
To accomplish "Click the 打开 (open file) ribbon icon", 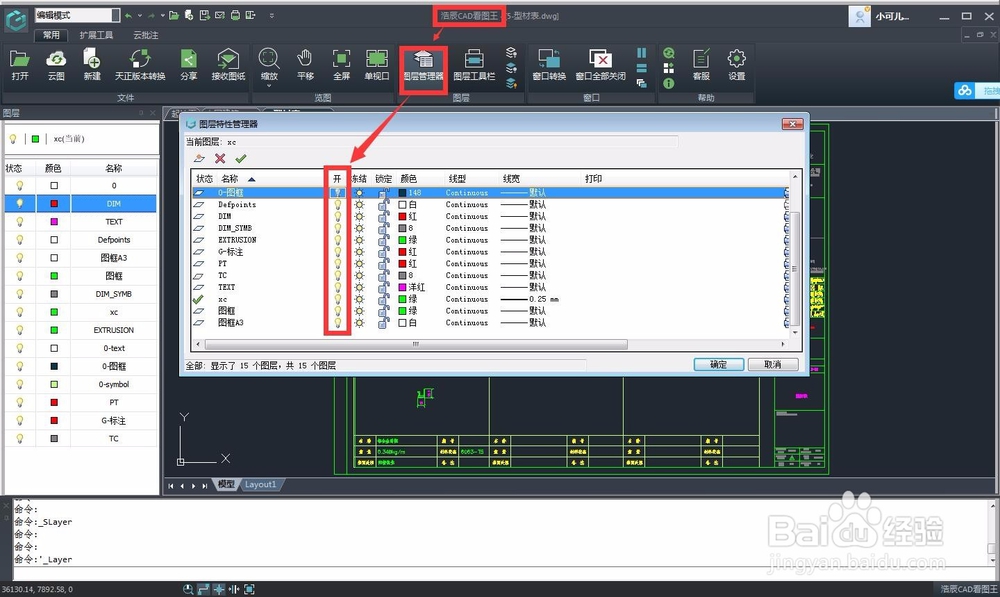I will coord(20,65).
